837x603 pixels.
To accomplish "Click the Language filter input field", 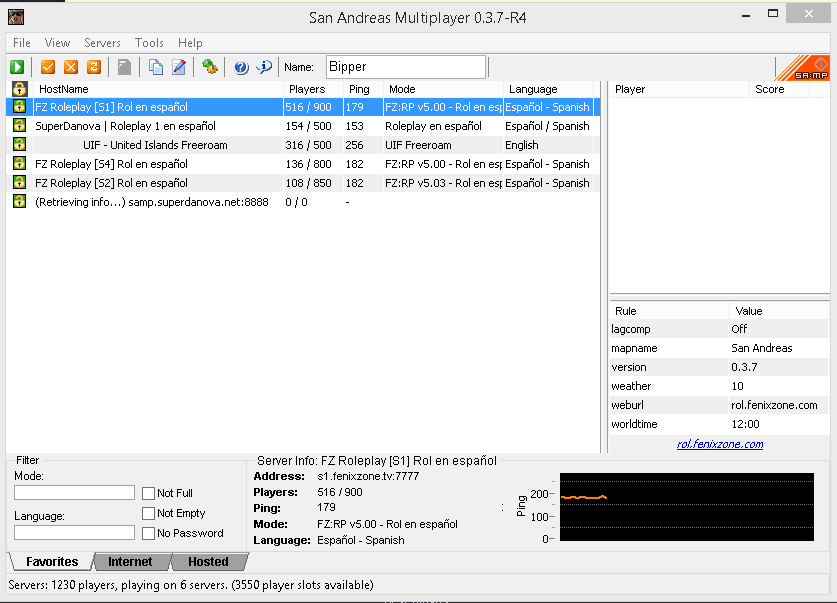I will pos(74,533).
